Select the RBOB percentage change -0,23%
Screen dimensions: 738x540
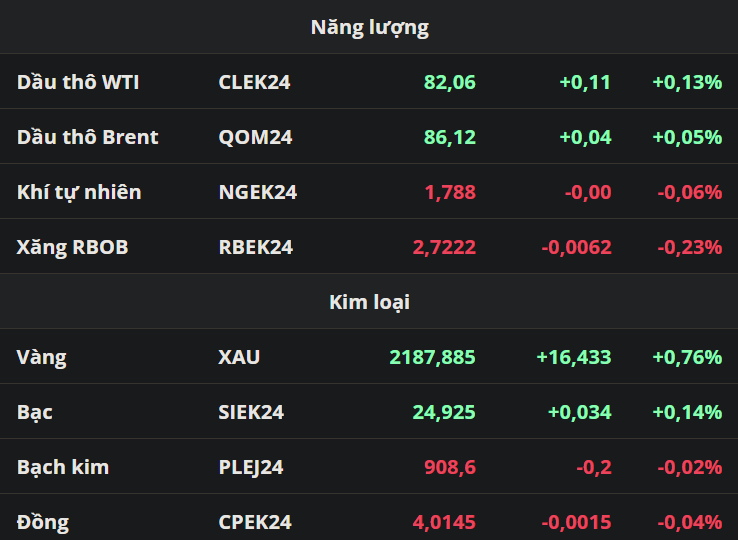click(x=689, y=247)
